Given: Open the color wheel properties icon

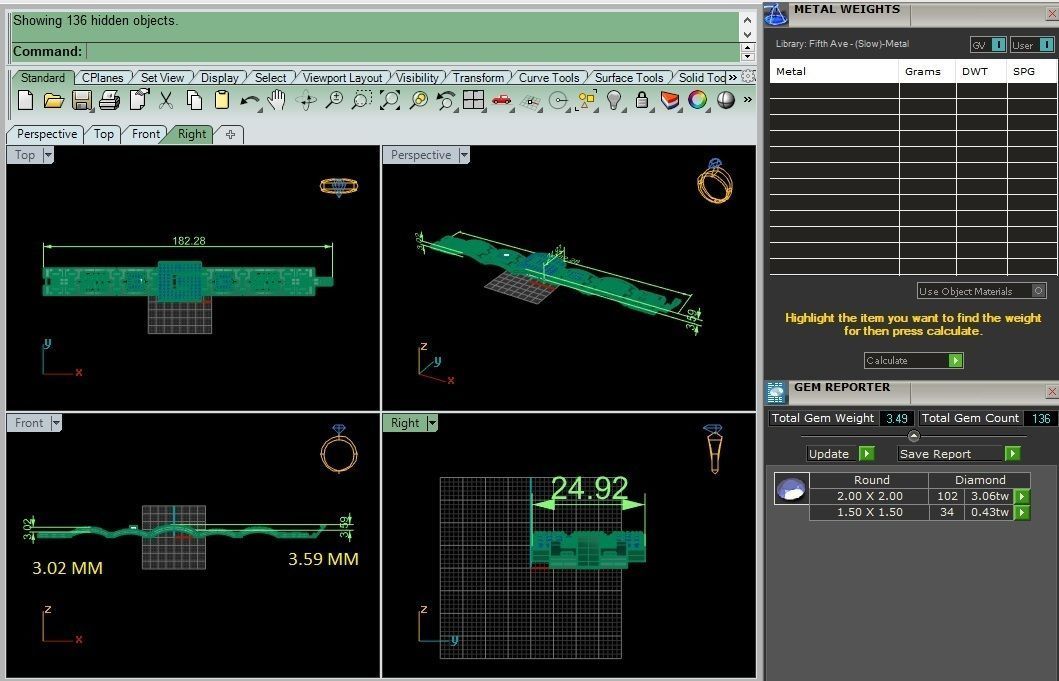Looking at the screenshot, I should [697, 100].
